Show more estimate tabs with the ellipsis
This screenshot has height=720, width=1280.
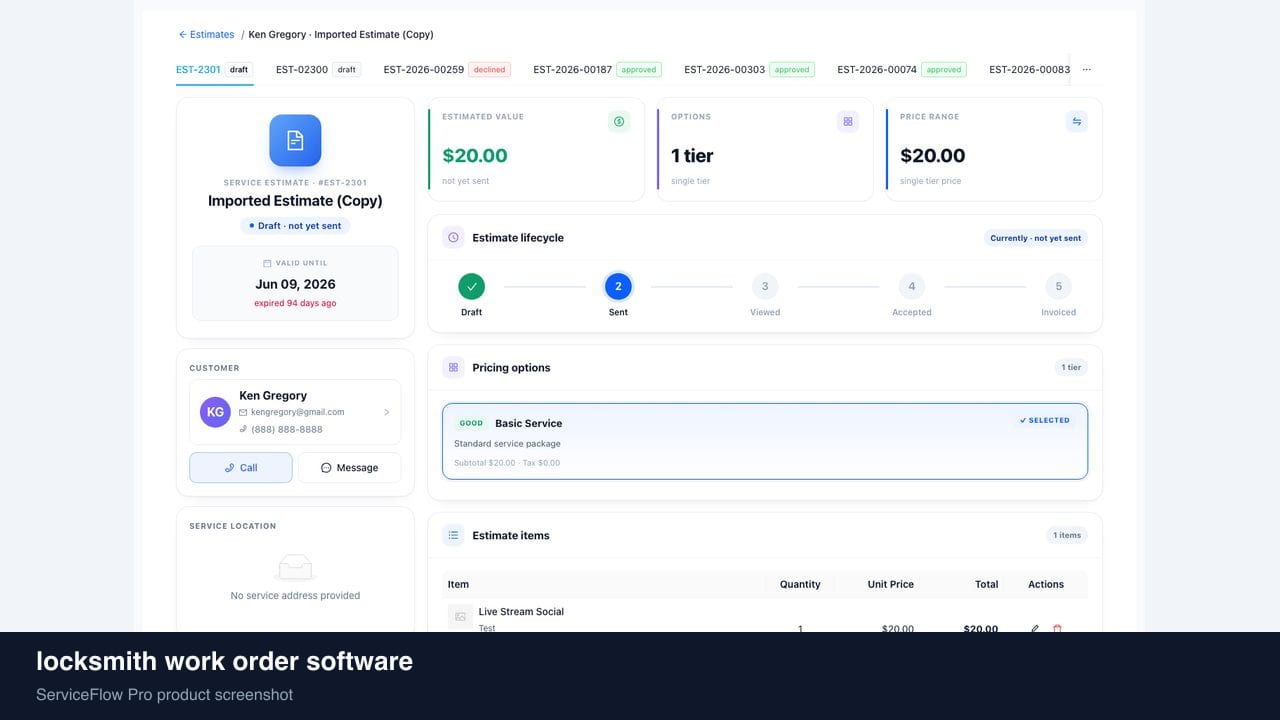tap(1087, 70)
